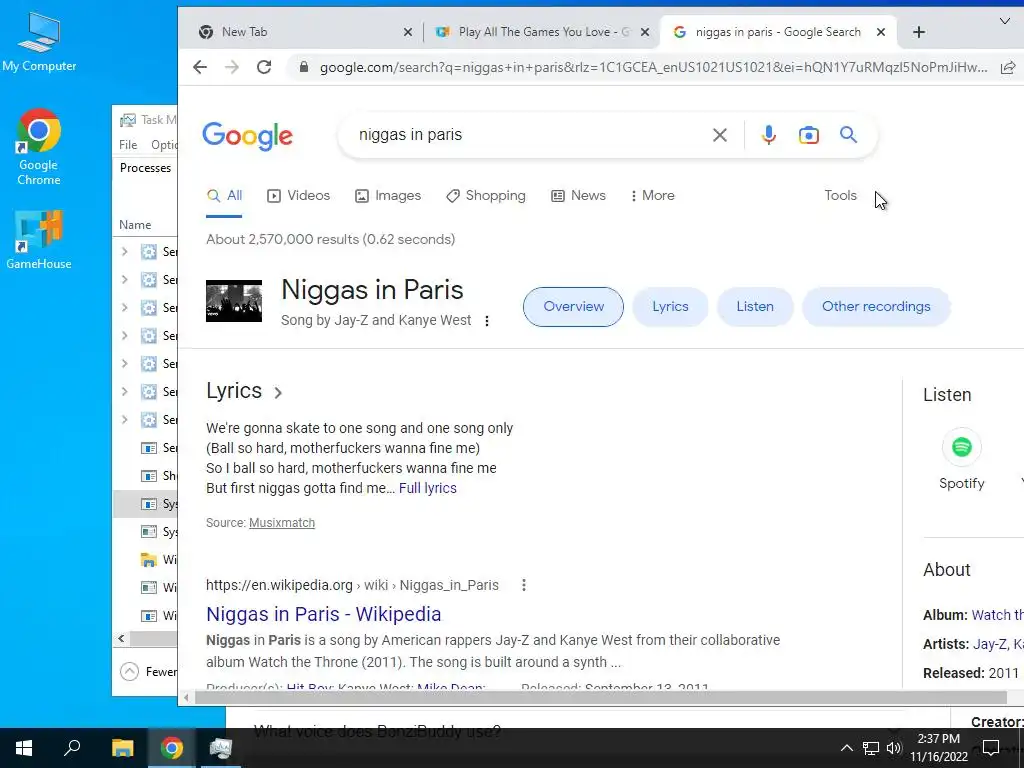The image size is (1024, 768).
Task: Open the File menu in Task Manager
Action: tap(128, 145)
